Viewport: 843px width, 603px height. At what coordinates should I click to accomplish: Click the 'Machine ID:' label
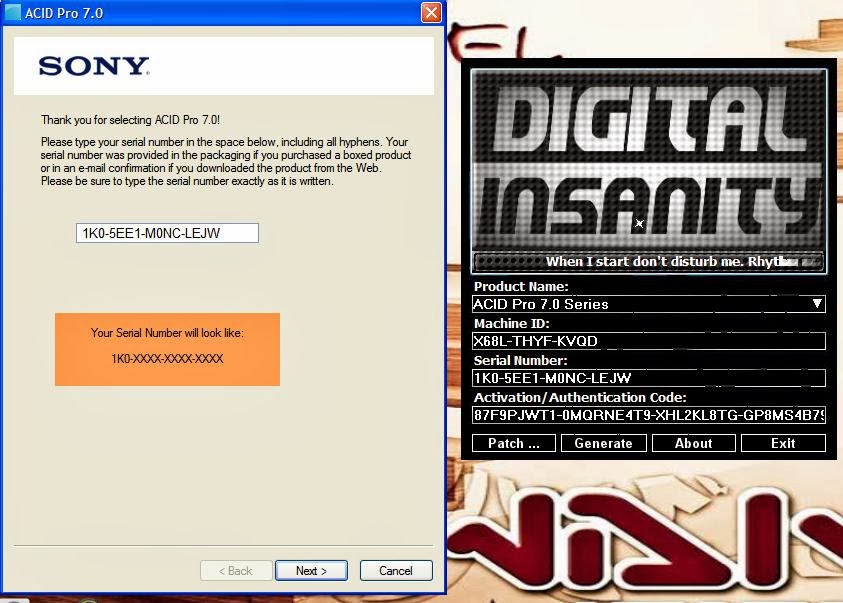[x=511, y=324]
